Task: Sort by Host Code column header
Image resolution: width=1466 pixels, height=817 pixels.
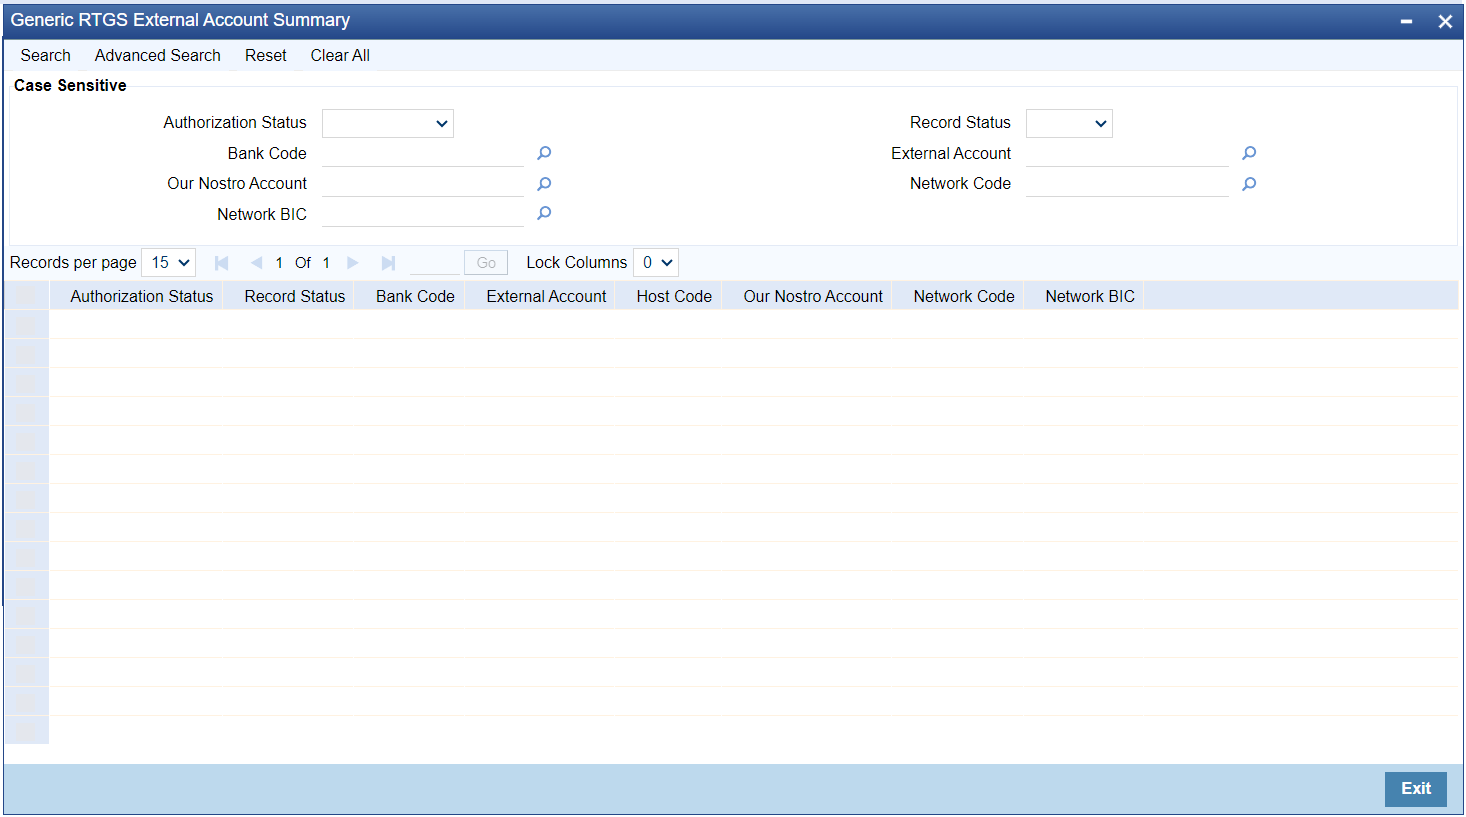Action: point(674,296)
